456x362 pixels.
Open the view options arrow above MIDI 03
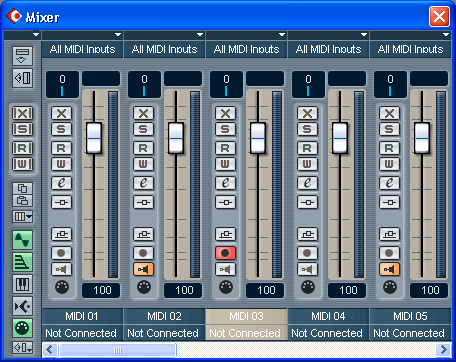(282, 35)
